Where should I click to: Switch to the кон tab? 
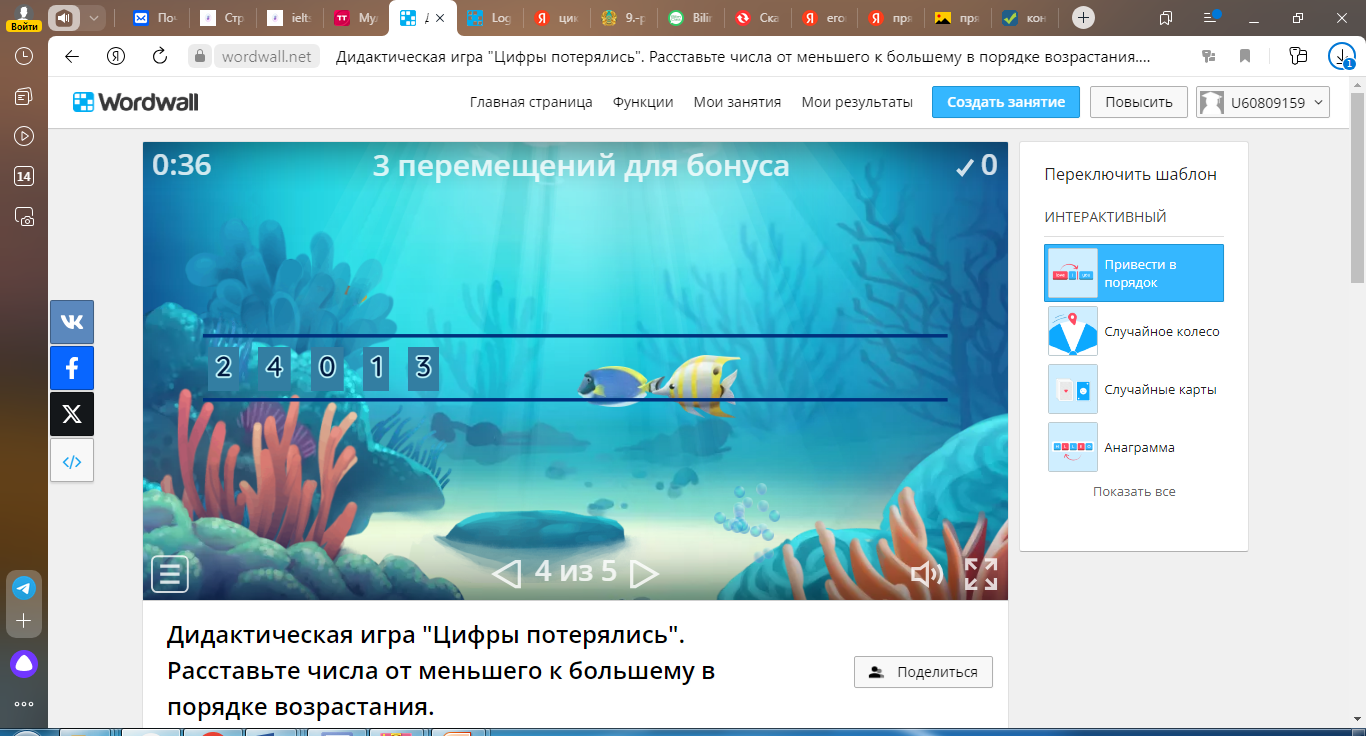tap(1025, 18)
